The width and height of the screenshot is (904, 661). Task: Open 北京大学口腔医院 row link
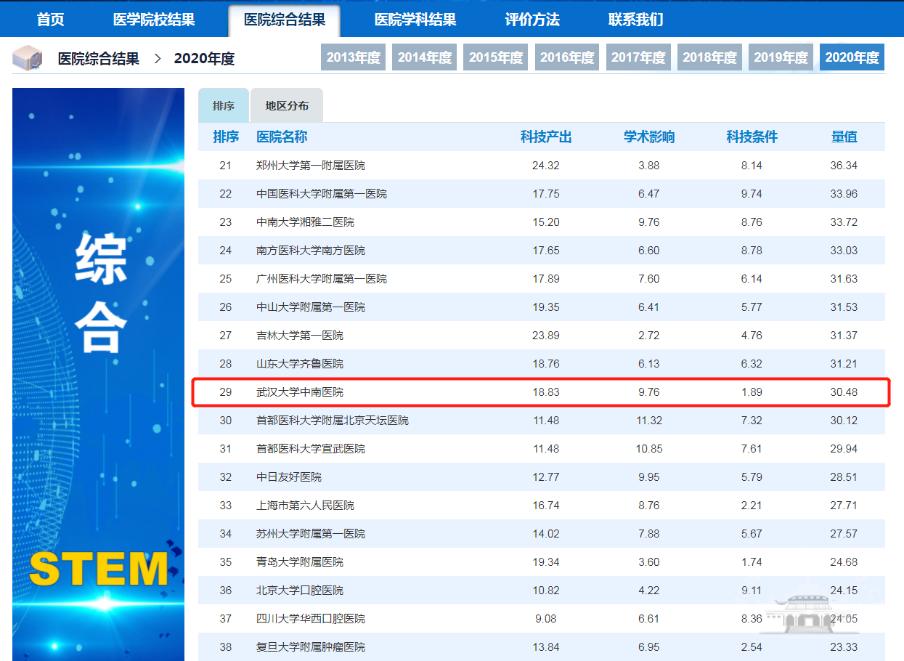300,590
